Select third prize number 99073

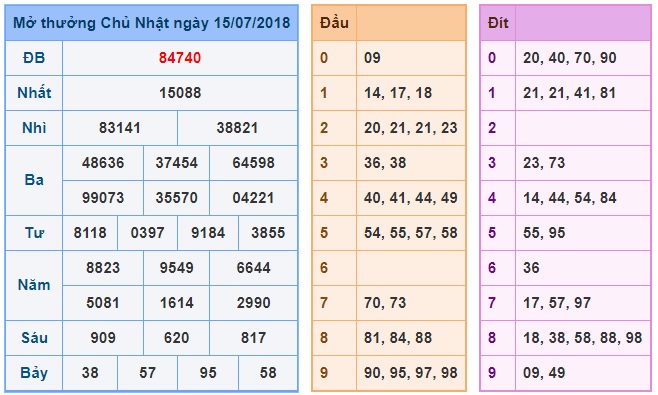(x=103, y=198)
